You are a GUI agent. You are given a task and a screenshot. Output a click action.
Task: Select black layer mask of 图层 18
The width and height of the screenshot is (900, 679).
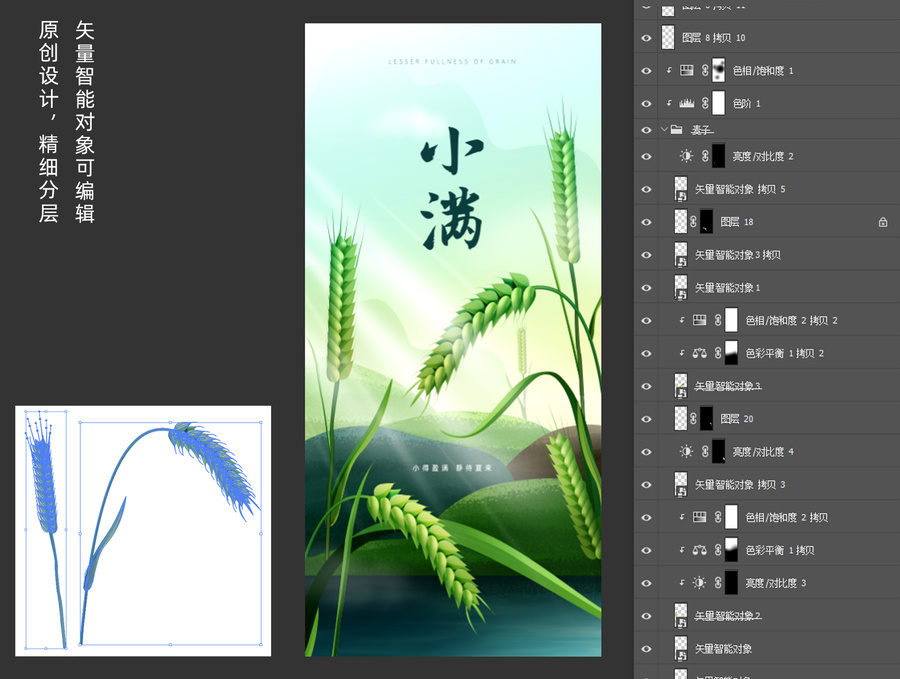(707, 222)
